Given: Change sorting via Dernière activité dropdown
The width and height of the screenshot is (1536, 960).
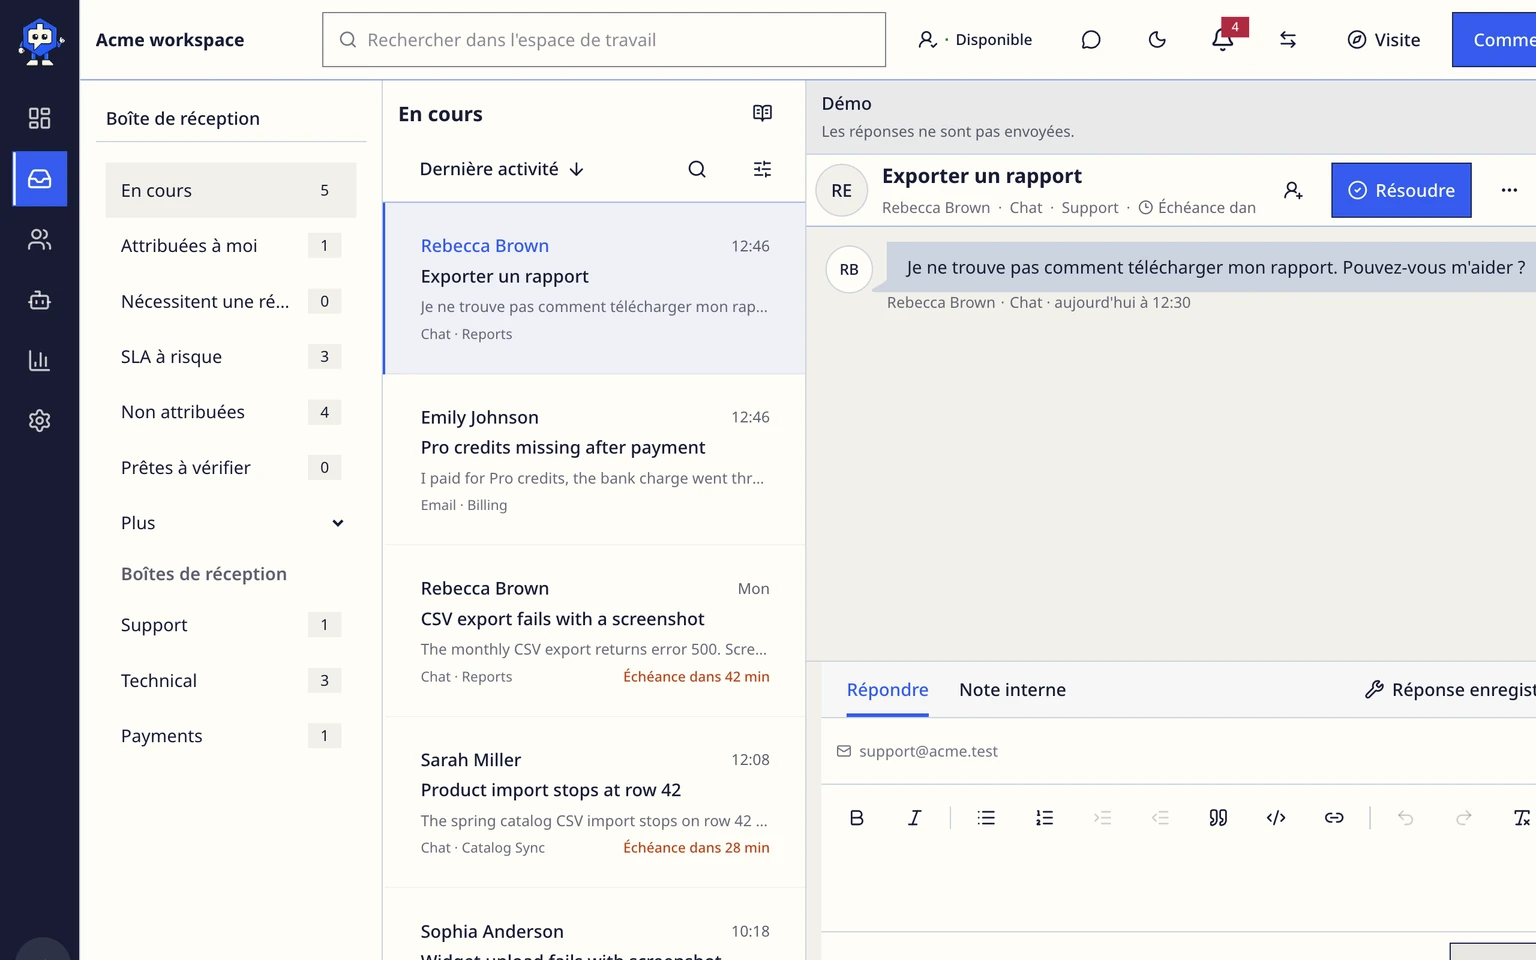Looking at the screenshot, I should (502, 169).
